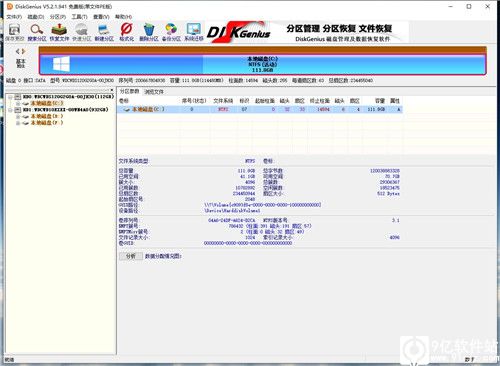Image resolution: width=500 pixels, height=366 pixels.
Task: Click the 属性 column header
Action: 395,101
